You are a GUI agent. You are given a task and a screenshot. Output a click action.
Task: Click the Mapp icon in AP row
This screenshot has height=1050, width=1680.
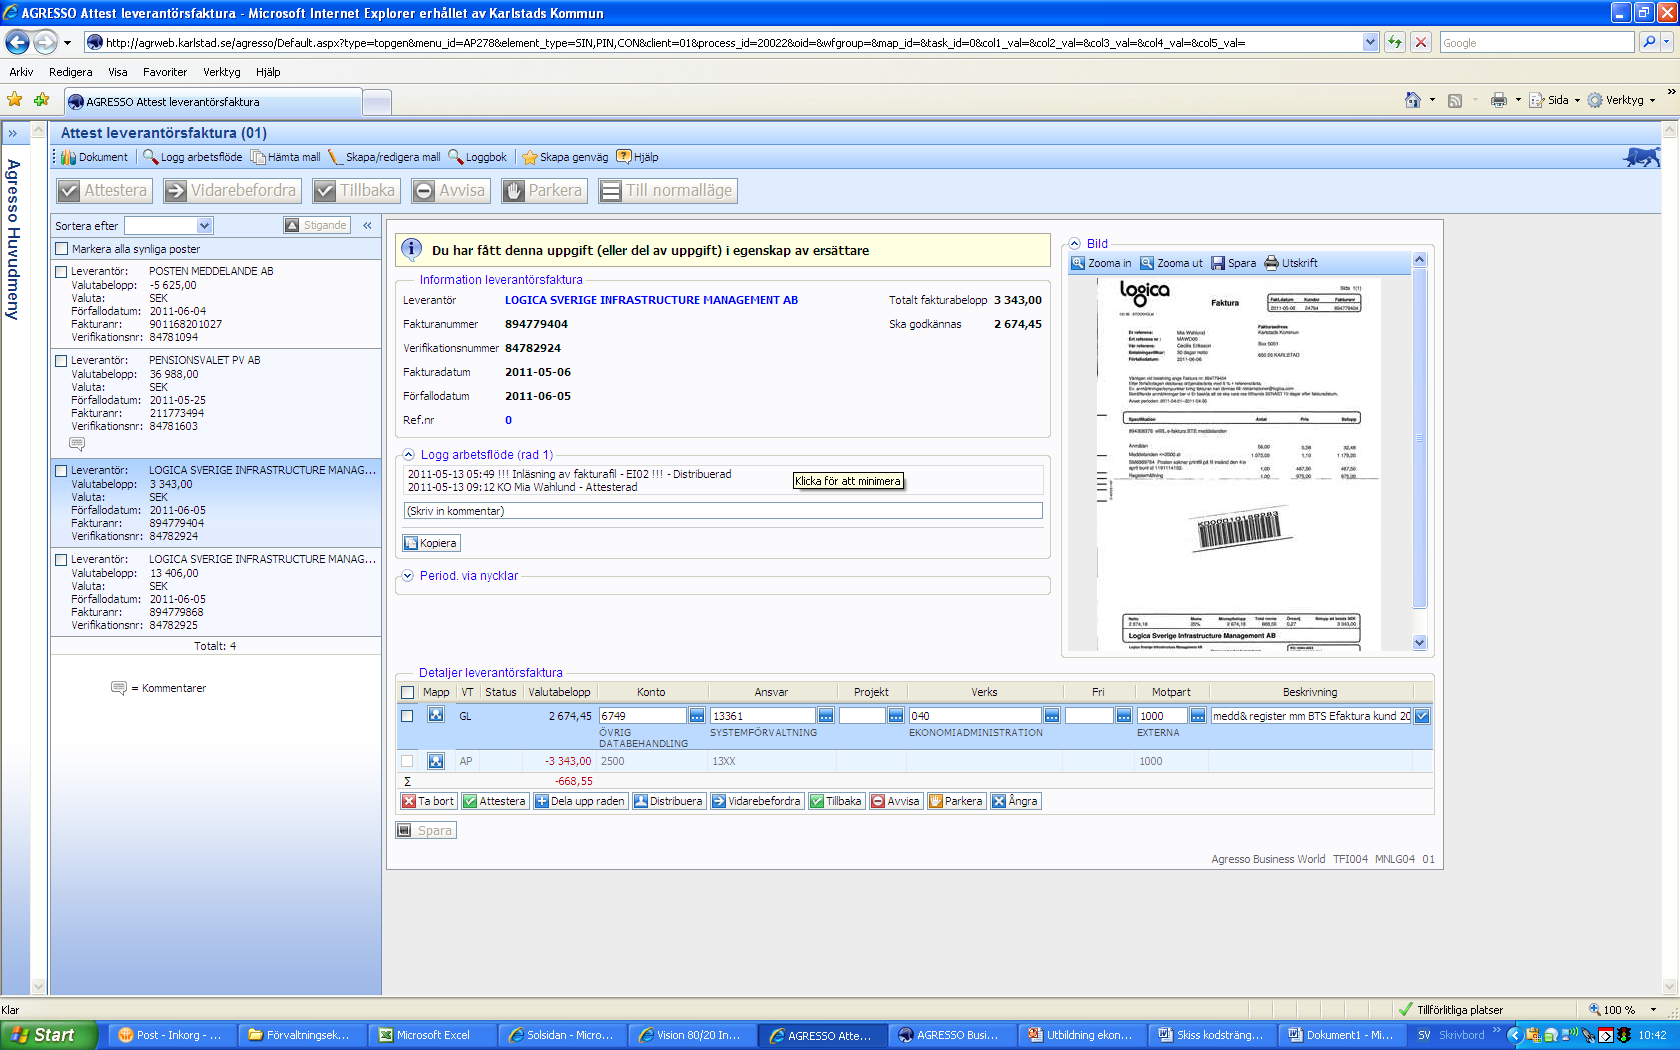436,761
